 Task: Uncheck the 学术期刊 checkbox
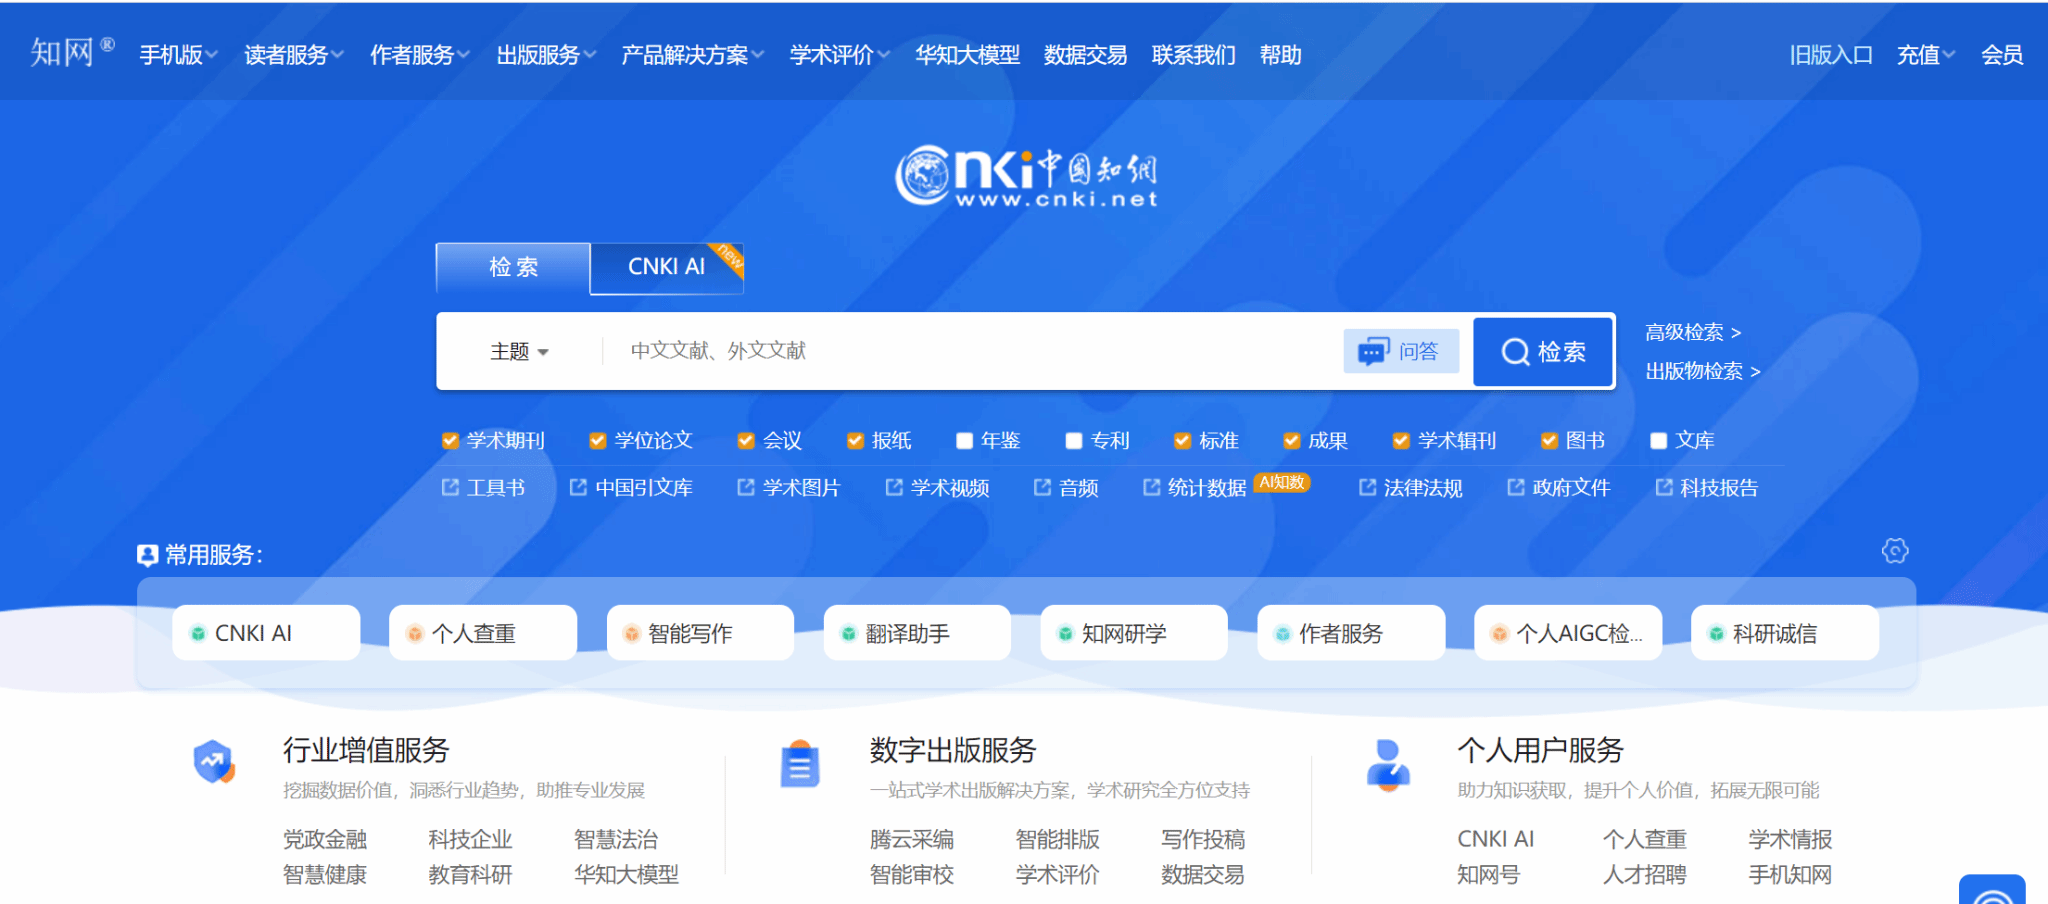(x=450, y=441)
